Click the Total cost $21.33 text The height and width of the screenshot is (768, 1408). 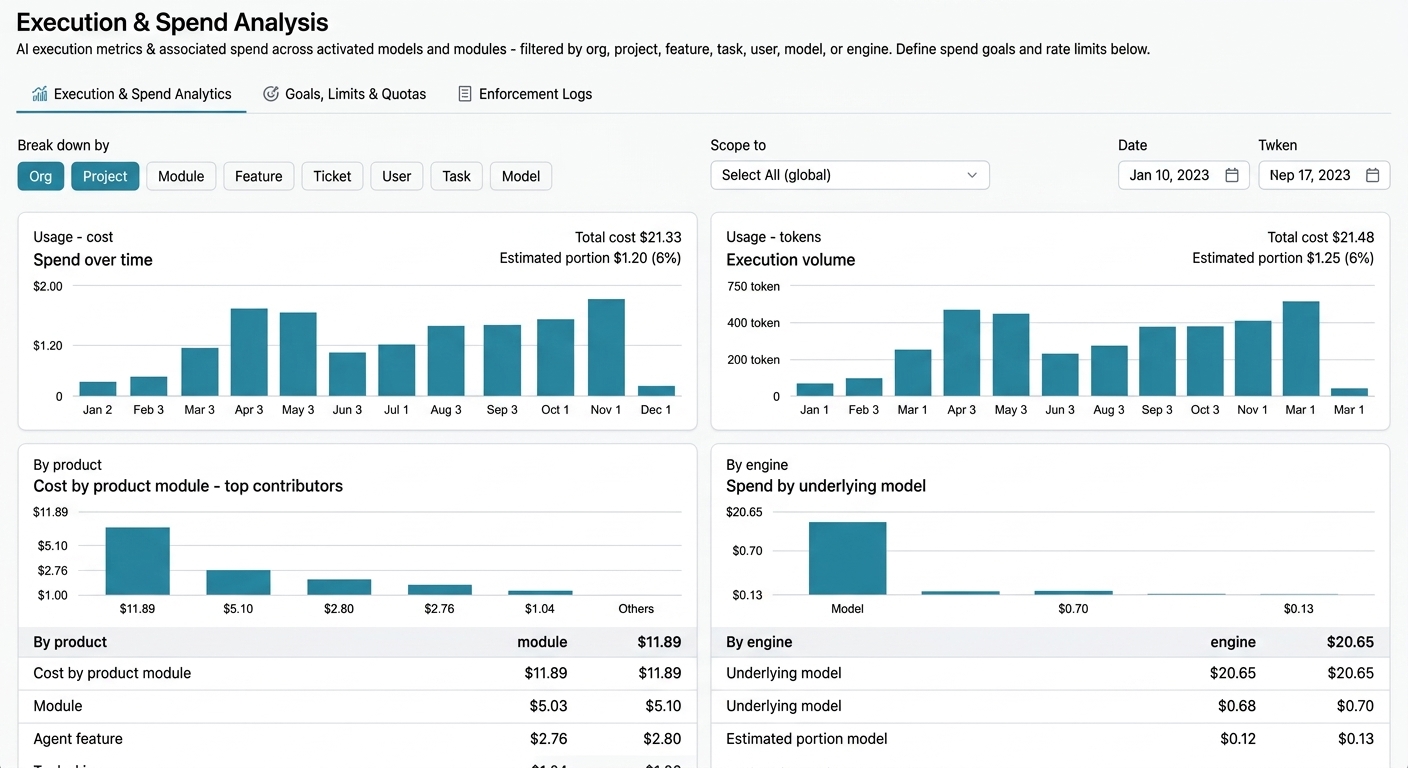click(628, 237)
